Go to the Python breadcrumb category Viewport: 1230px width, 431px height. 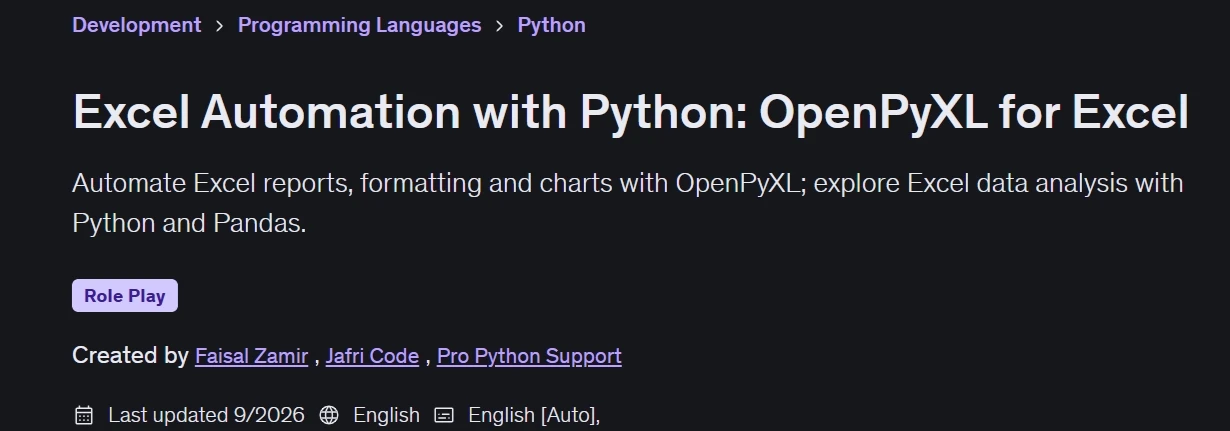point(551,25)
